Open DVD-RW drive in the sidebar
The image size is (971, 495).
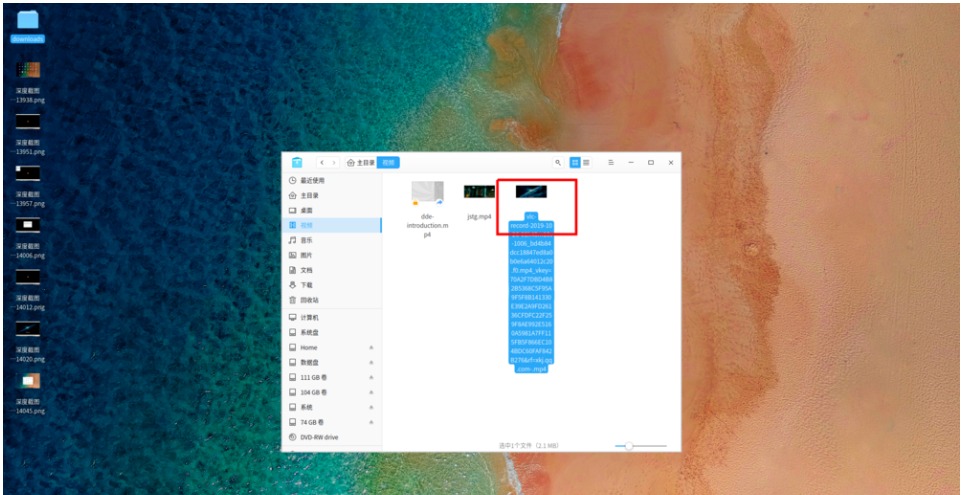click(x=332, y=437)
